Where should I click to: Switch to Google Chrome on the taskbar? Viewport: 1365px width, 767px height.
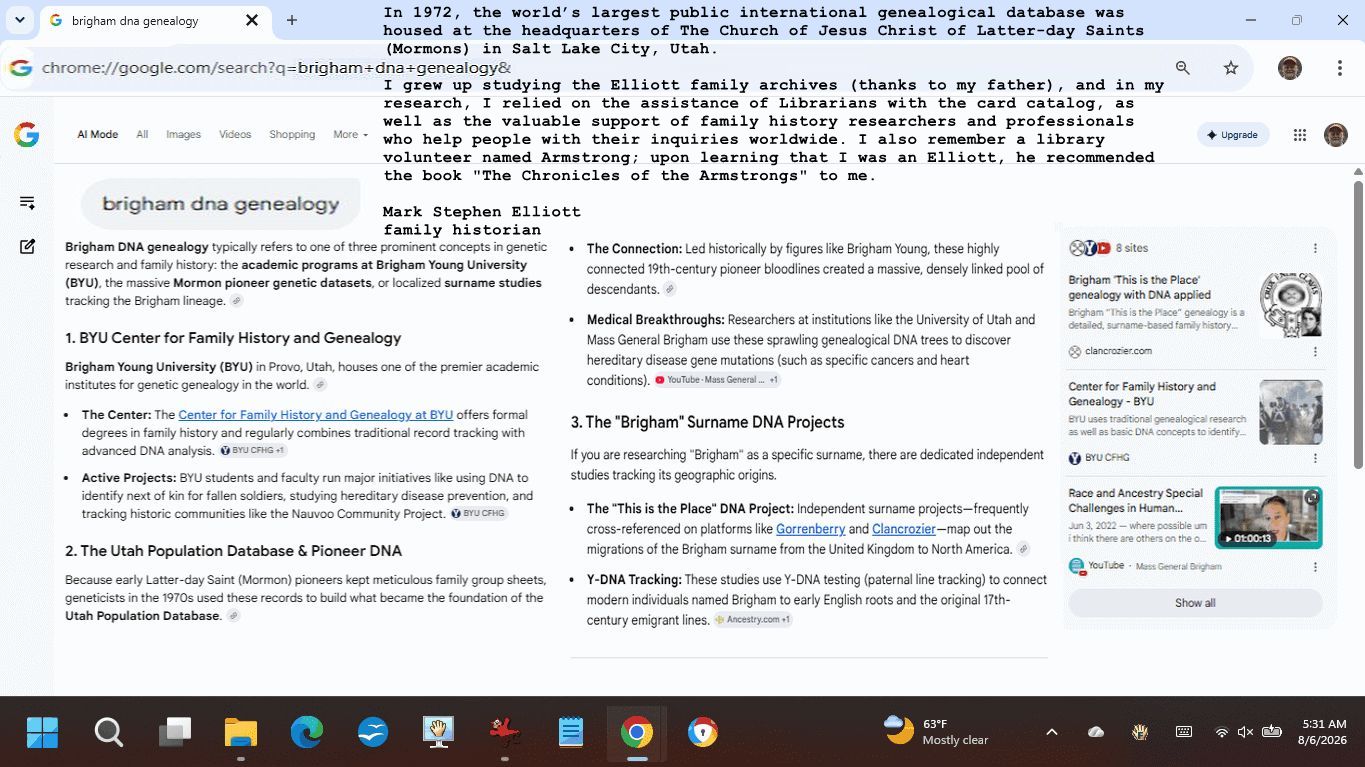click(x=637, y=733)
